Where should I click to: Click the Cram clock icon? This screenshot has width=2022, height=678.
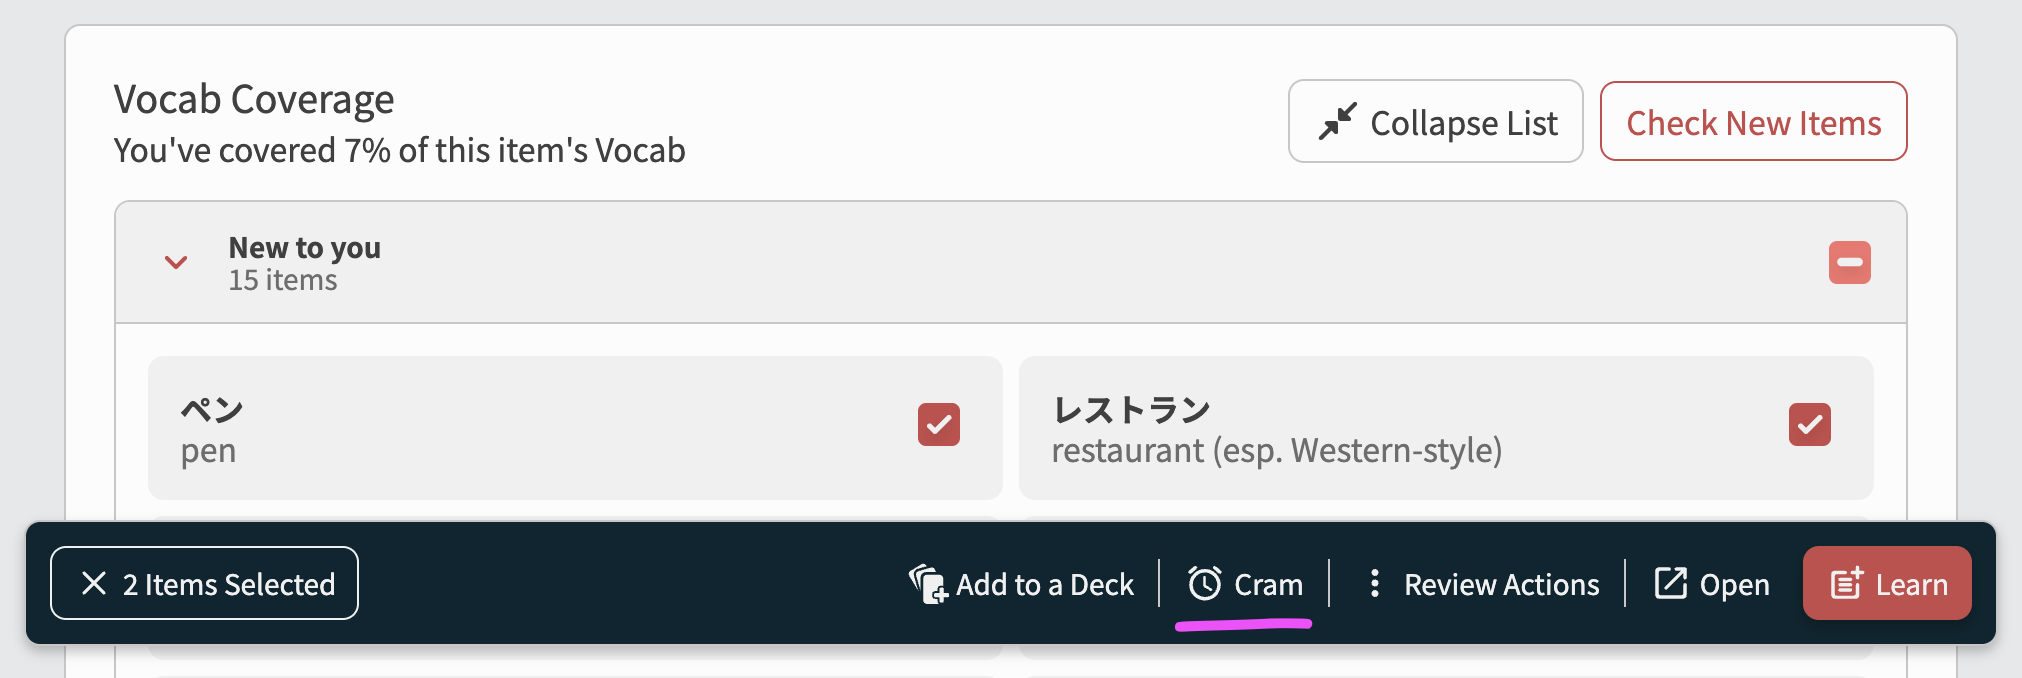[1204, 584]
